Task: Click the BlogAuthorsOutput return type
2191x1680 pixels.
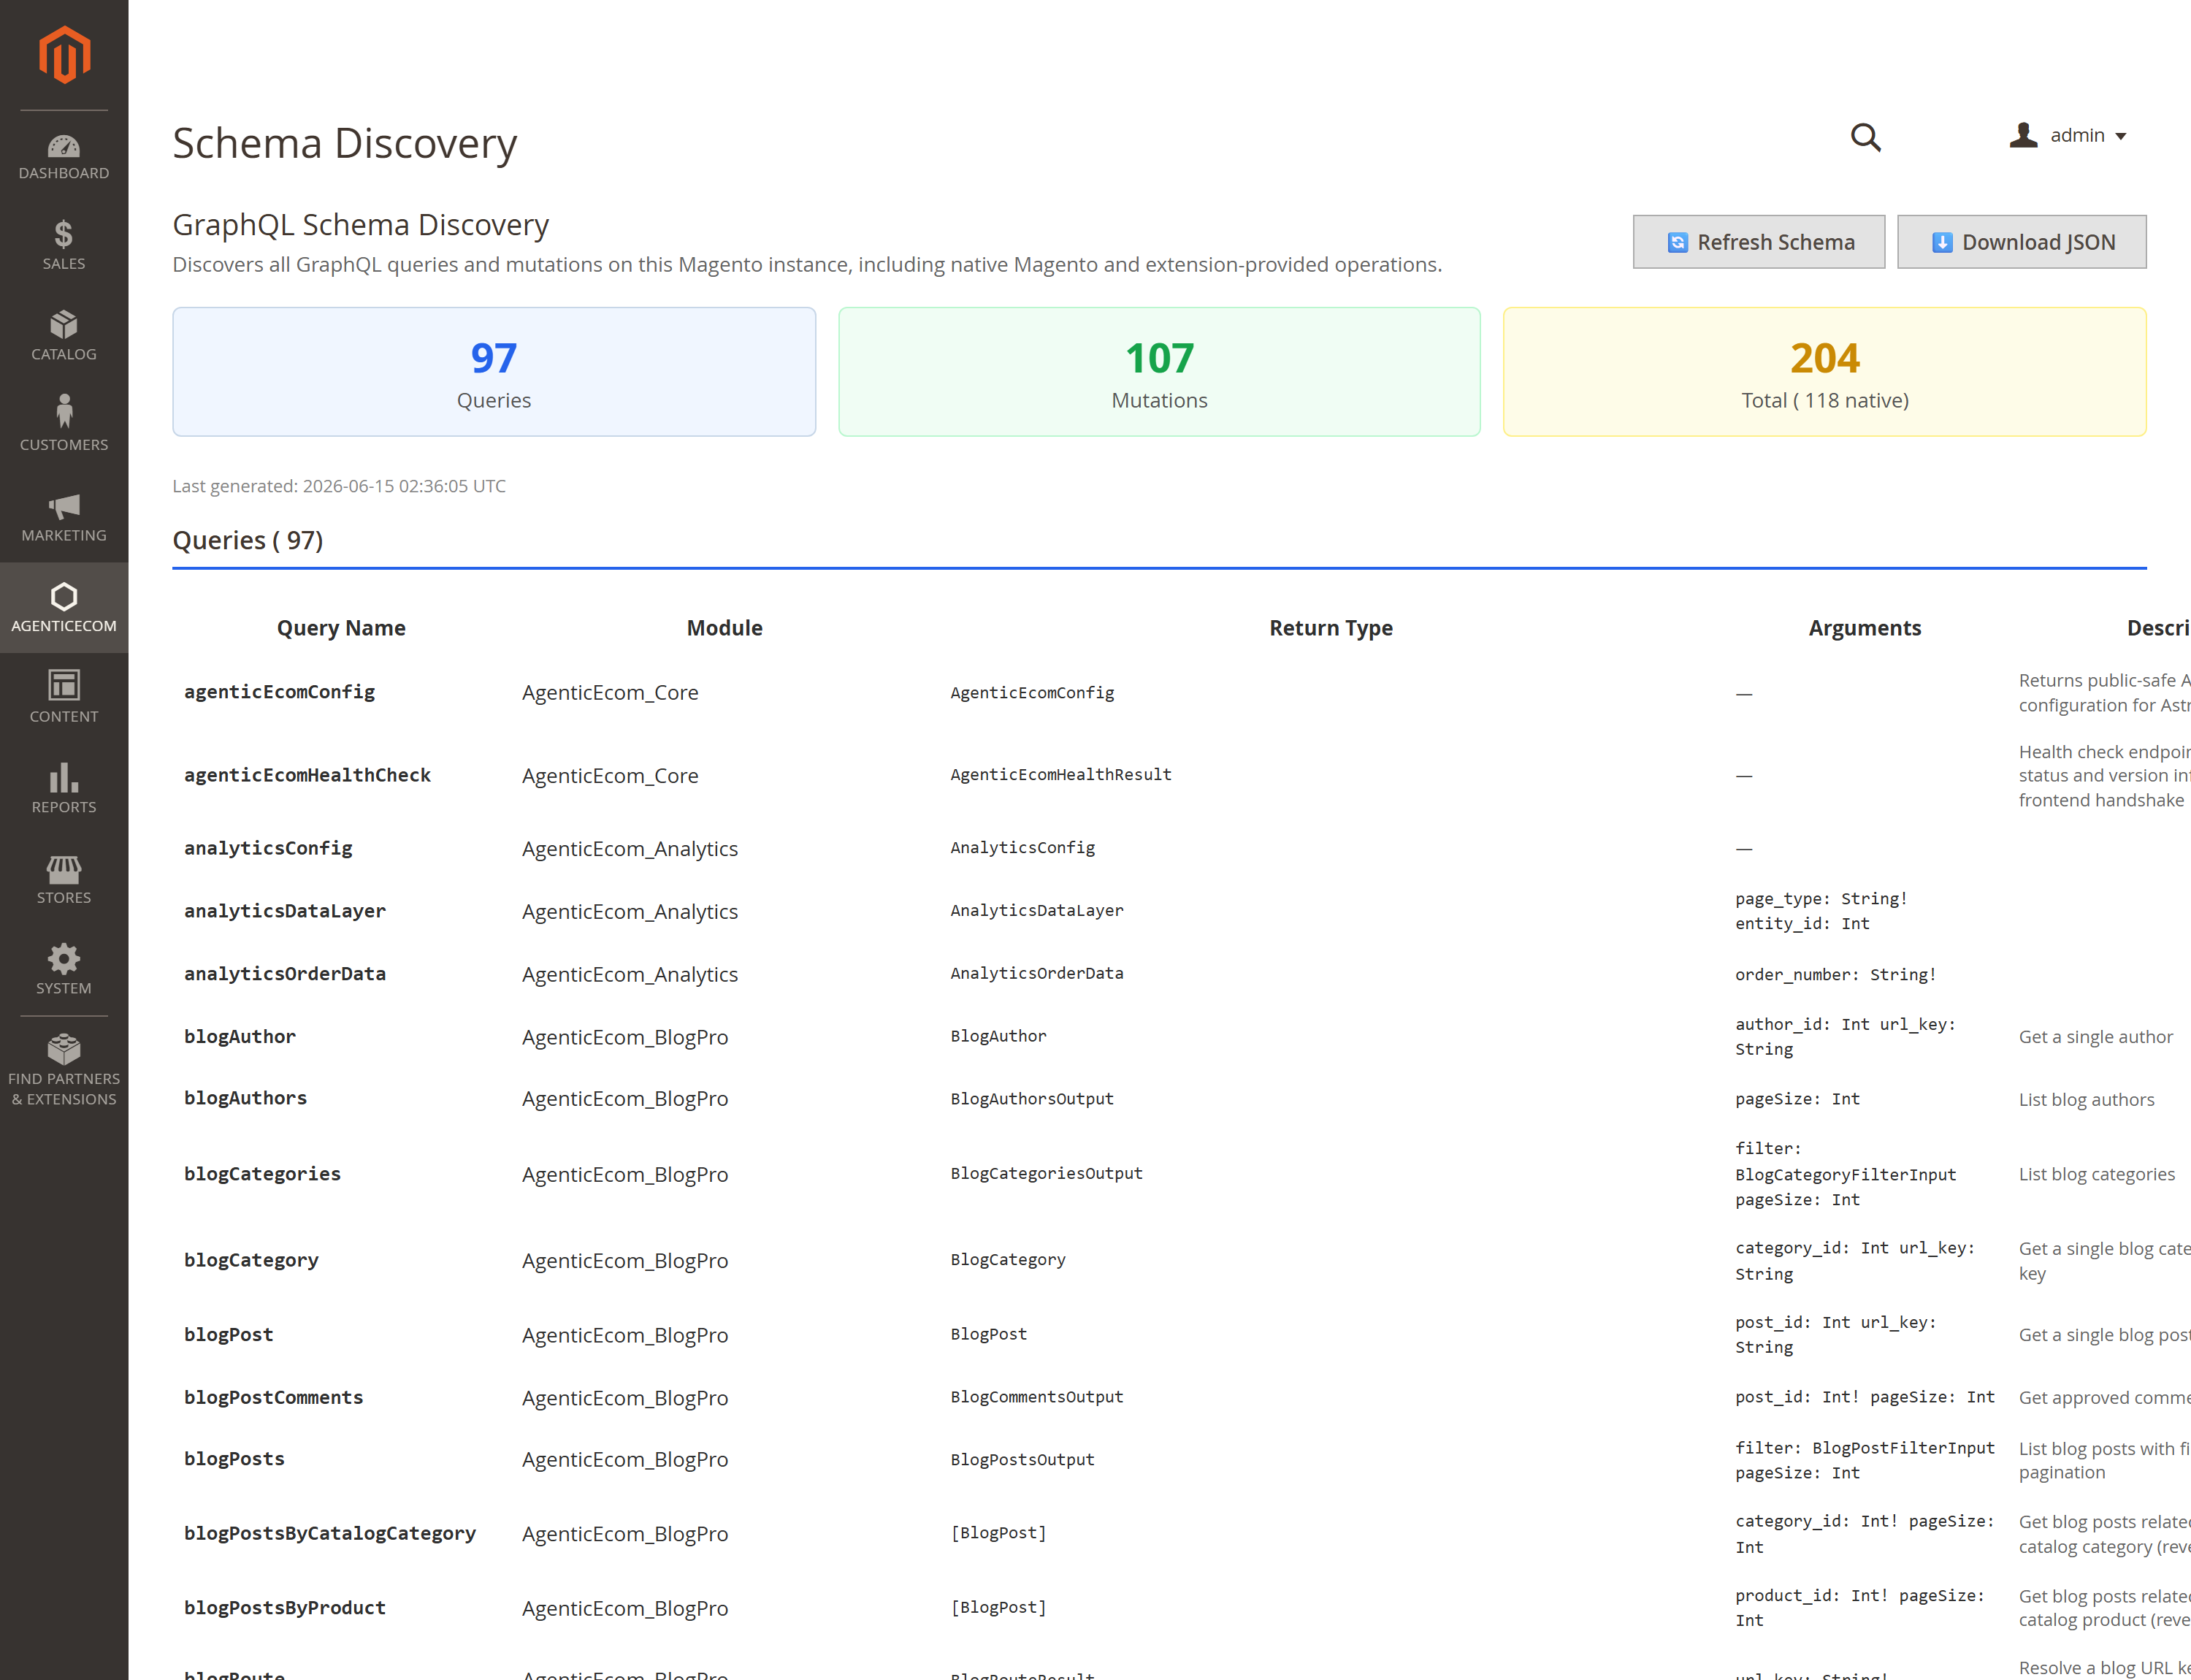Action: pyautogui.click(x=1031, y=1099)
